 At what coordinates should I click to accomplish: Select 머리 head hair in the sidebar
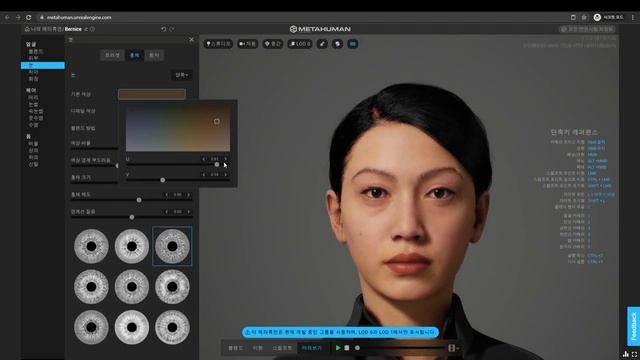pyautogui.click(x=33, y=98)
